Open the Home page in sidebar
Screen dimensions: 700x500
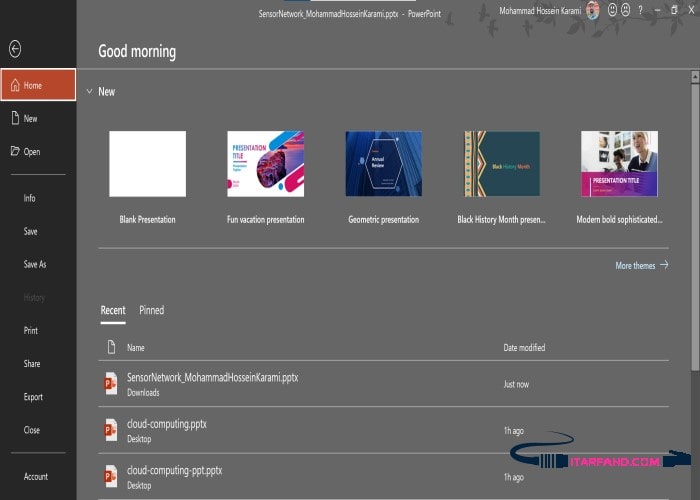coord(38,85)
